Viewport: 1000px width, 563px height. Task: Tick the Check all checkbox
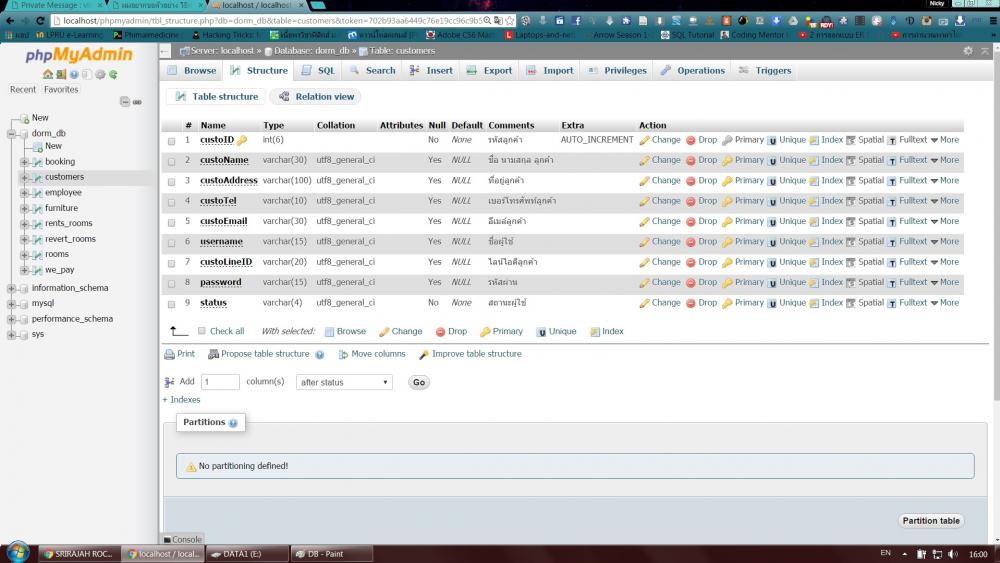coord(202,331)
